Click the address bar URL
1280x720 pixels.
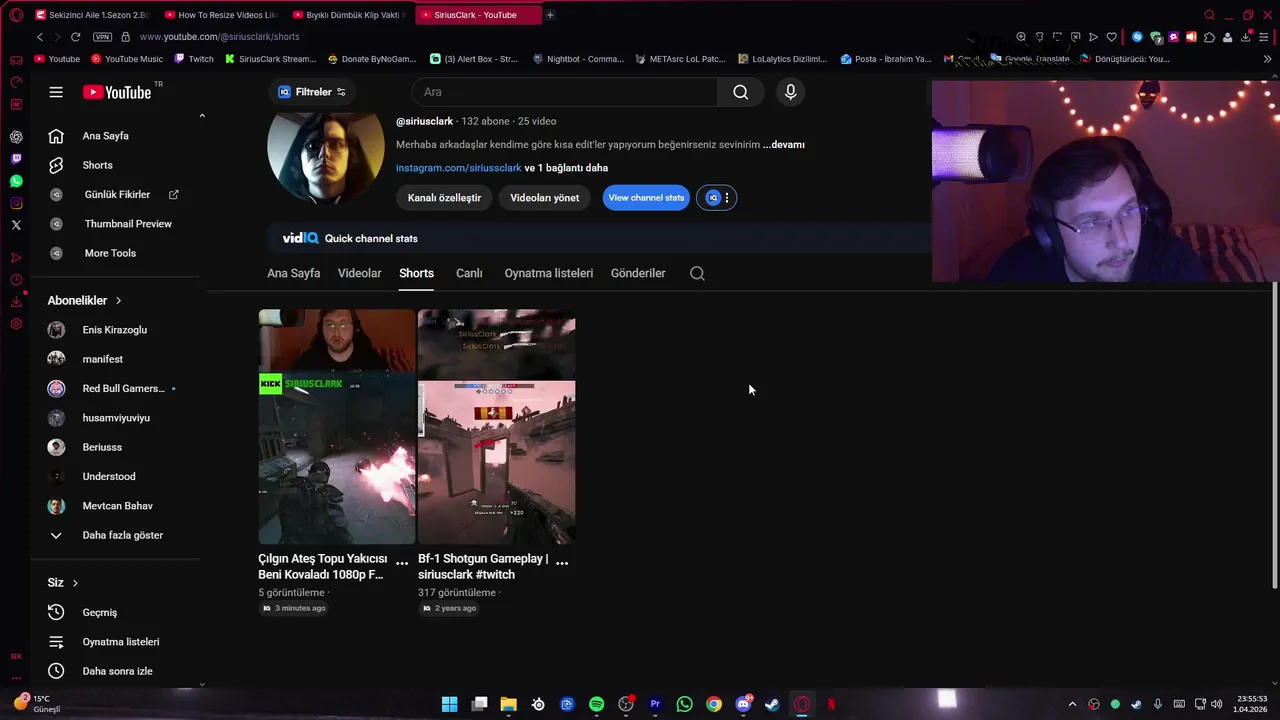220,37
